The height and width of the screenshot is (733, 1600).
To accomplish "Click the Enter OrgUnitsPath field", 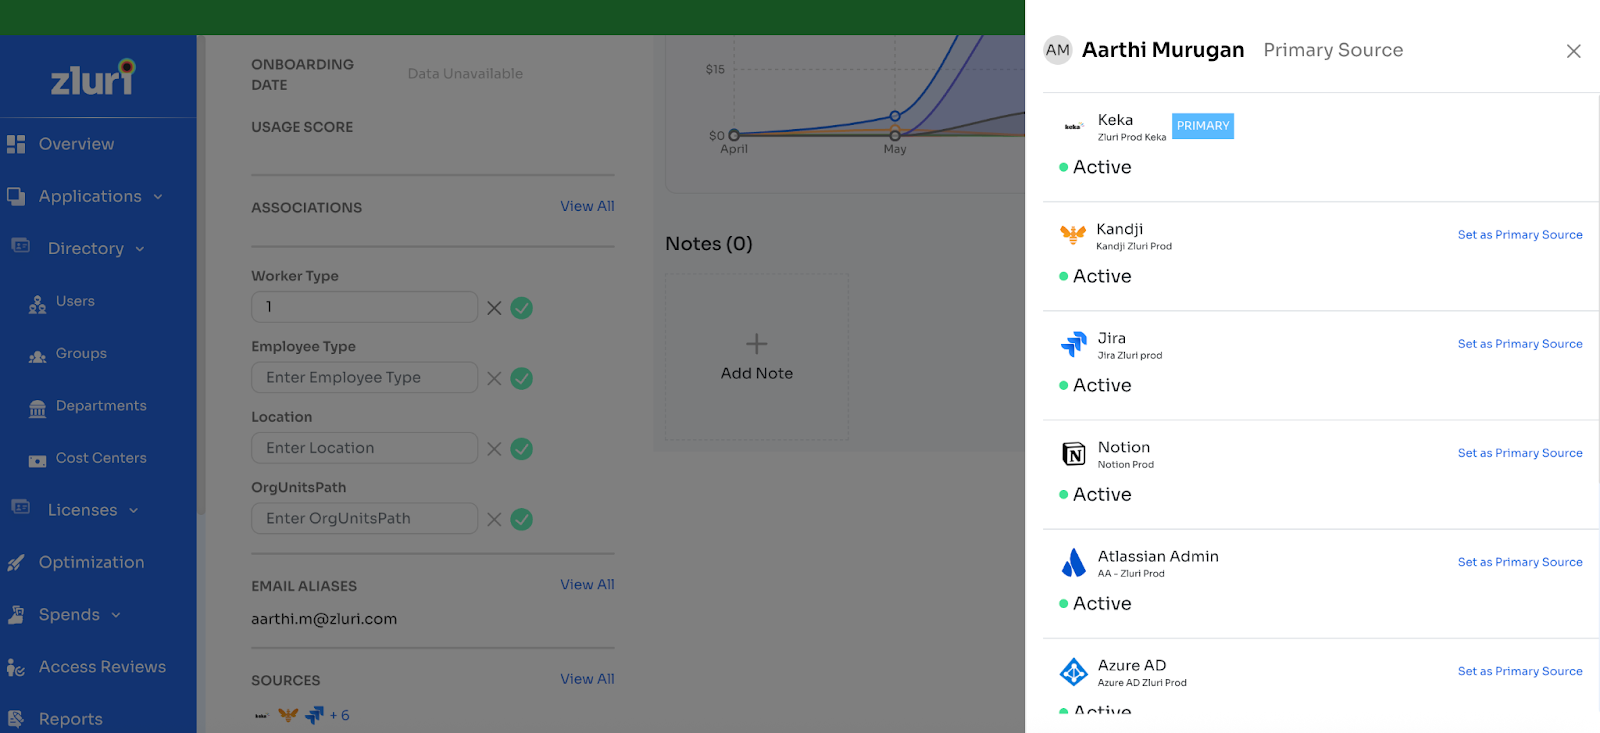I will point(364,518).
